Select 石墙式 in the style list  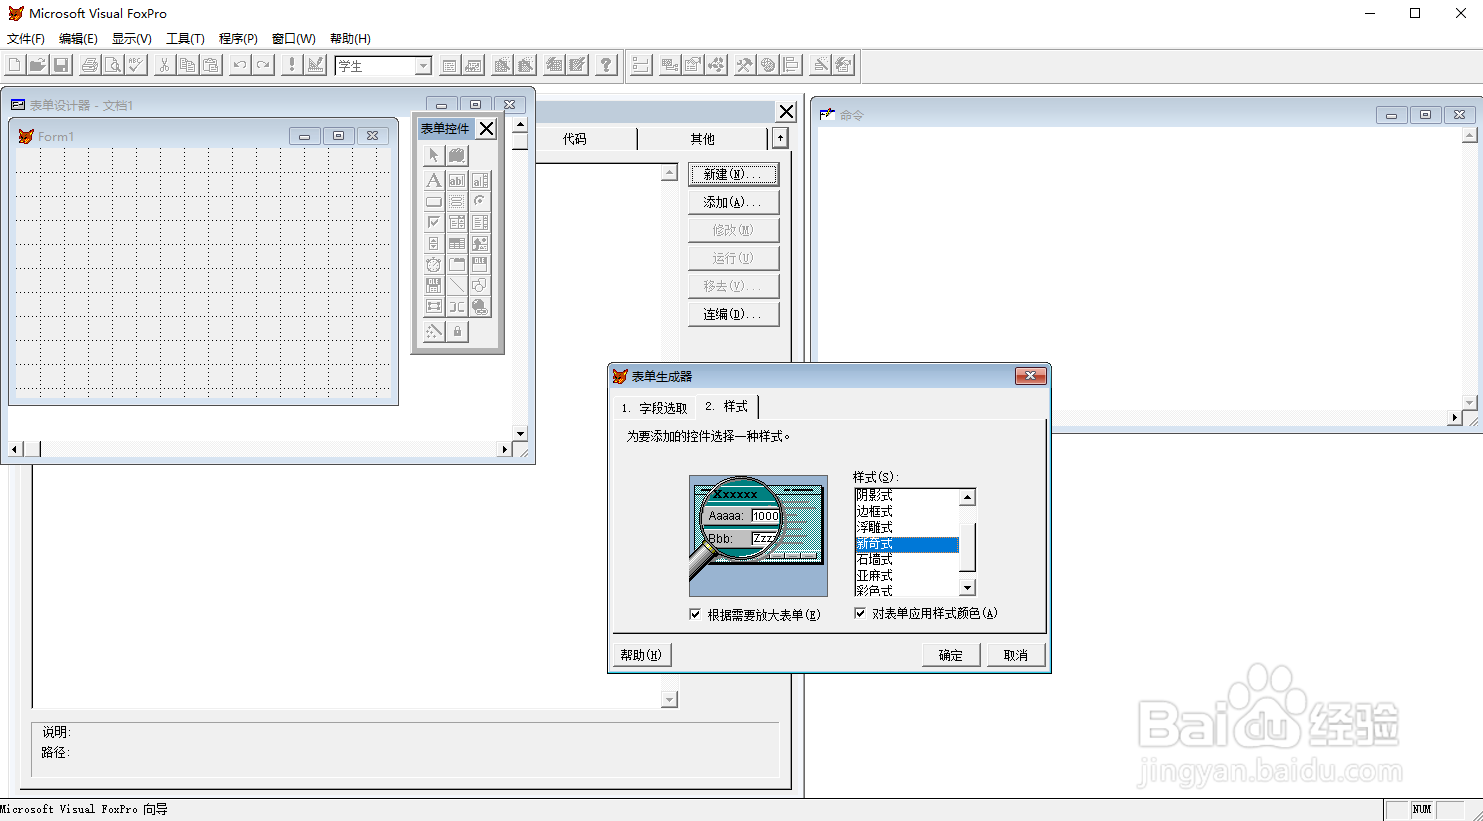pos(906,560)
